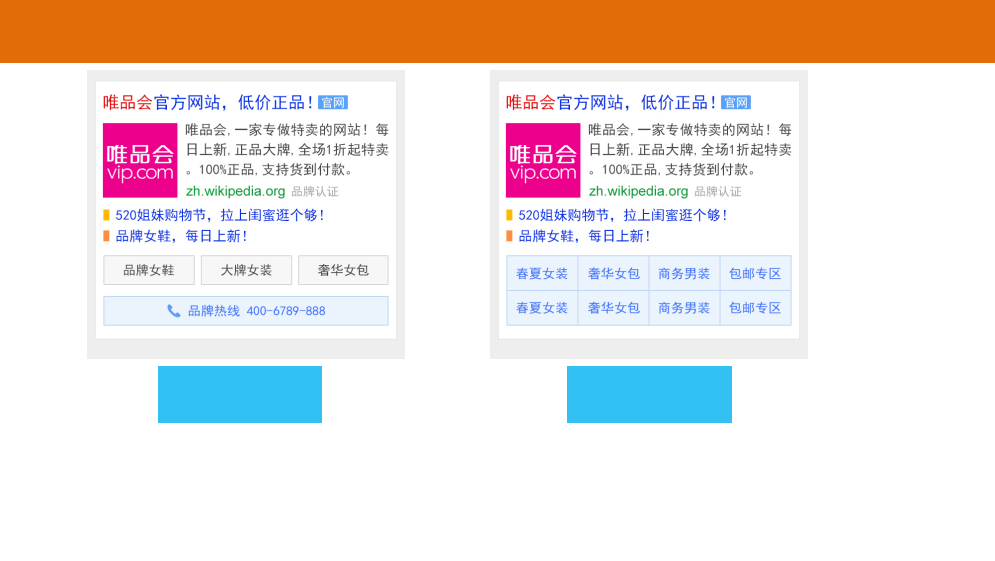Select 商务男装 in the second grid row
Screen dimensions: 995x561
coord(684,308)
